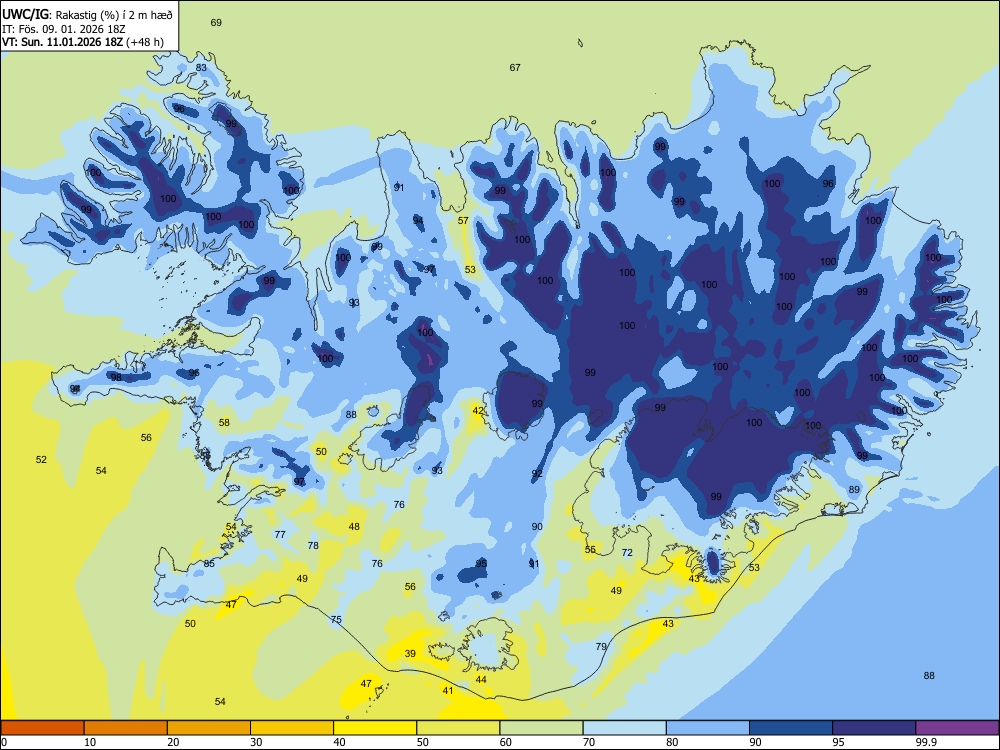Click the 95–99.9% navy legend swatch
The height and width of the screenshot is (750, 1000).
click(x=874, y=728)
